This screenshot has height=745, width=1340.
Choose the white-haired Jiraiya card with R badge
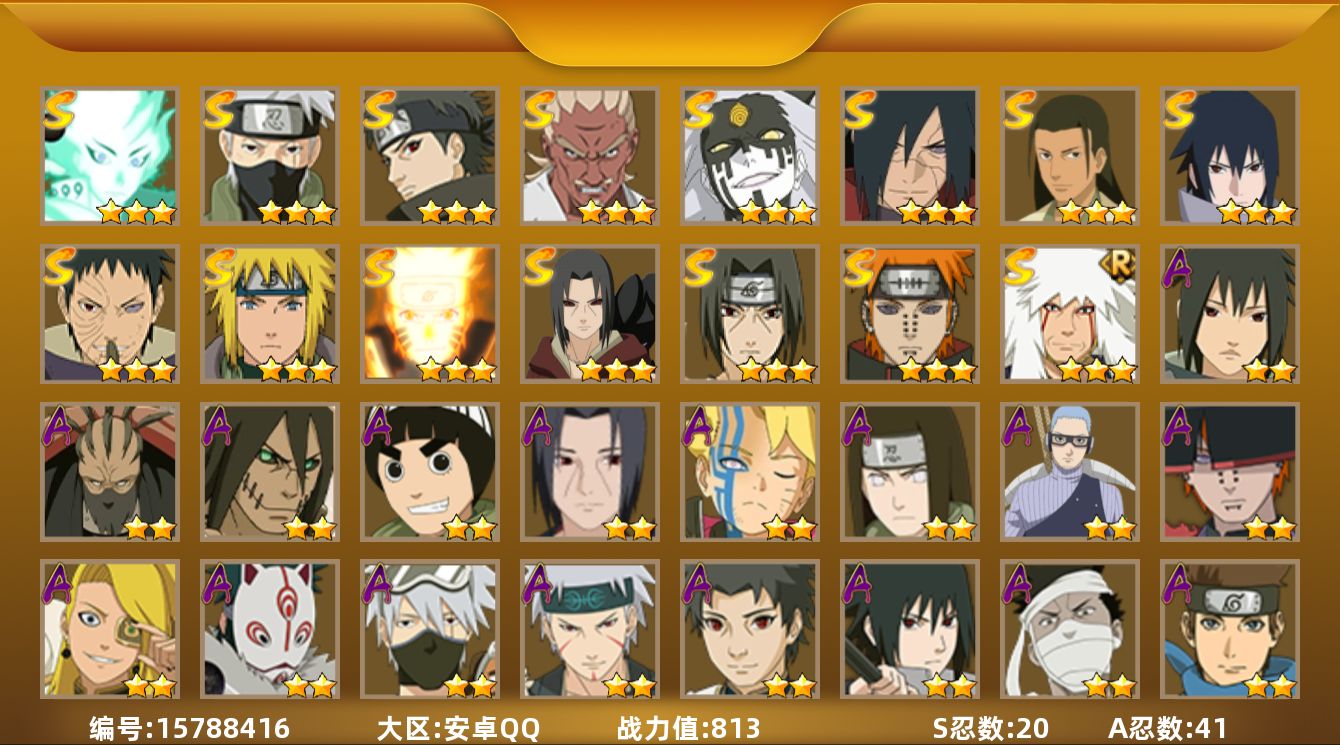(1069, 314)
